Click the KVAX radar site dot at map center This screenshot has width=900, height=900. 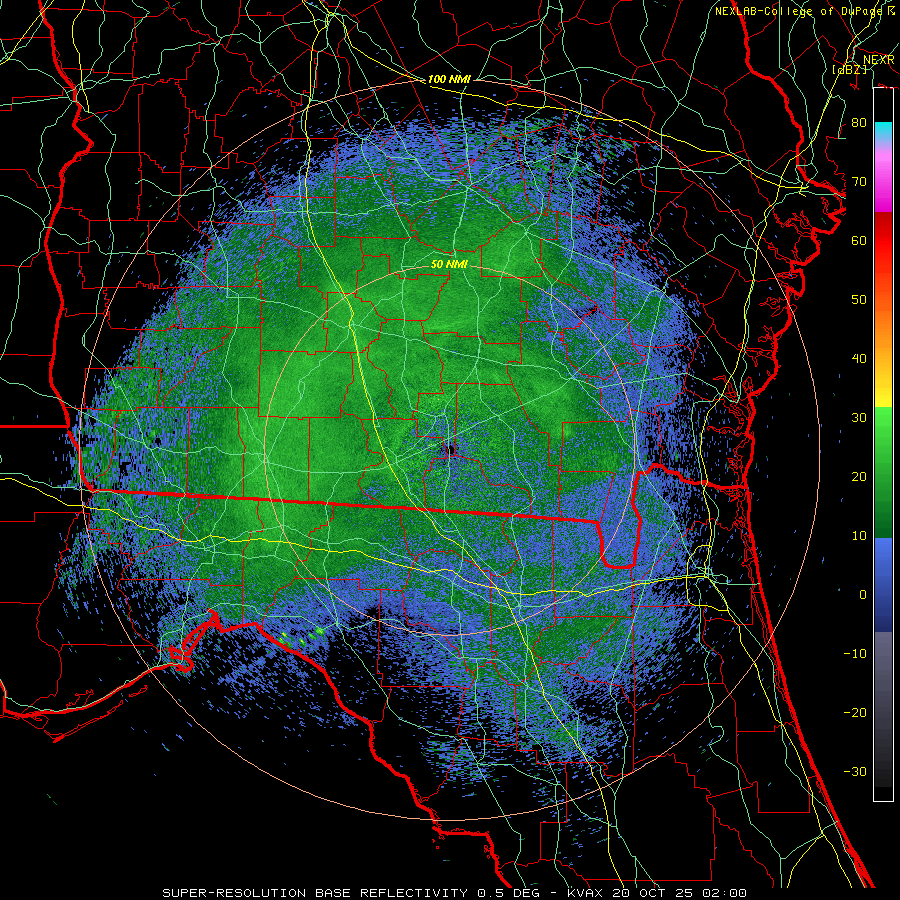point(451,449)
